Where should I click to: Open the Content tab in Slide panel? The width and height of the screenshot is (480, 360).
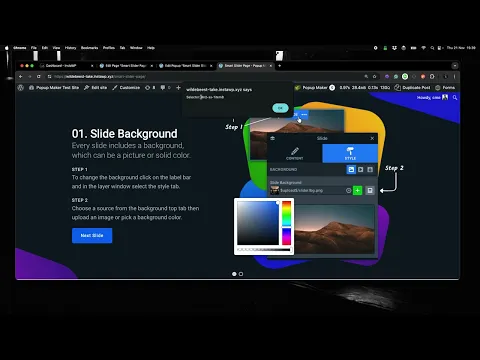coord(295,153)
